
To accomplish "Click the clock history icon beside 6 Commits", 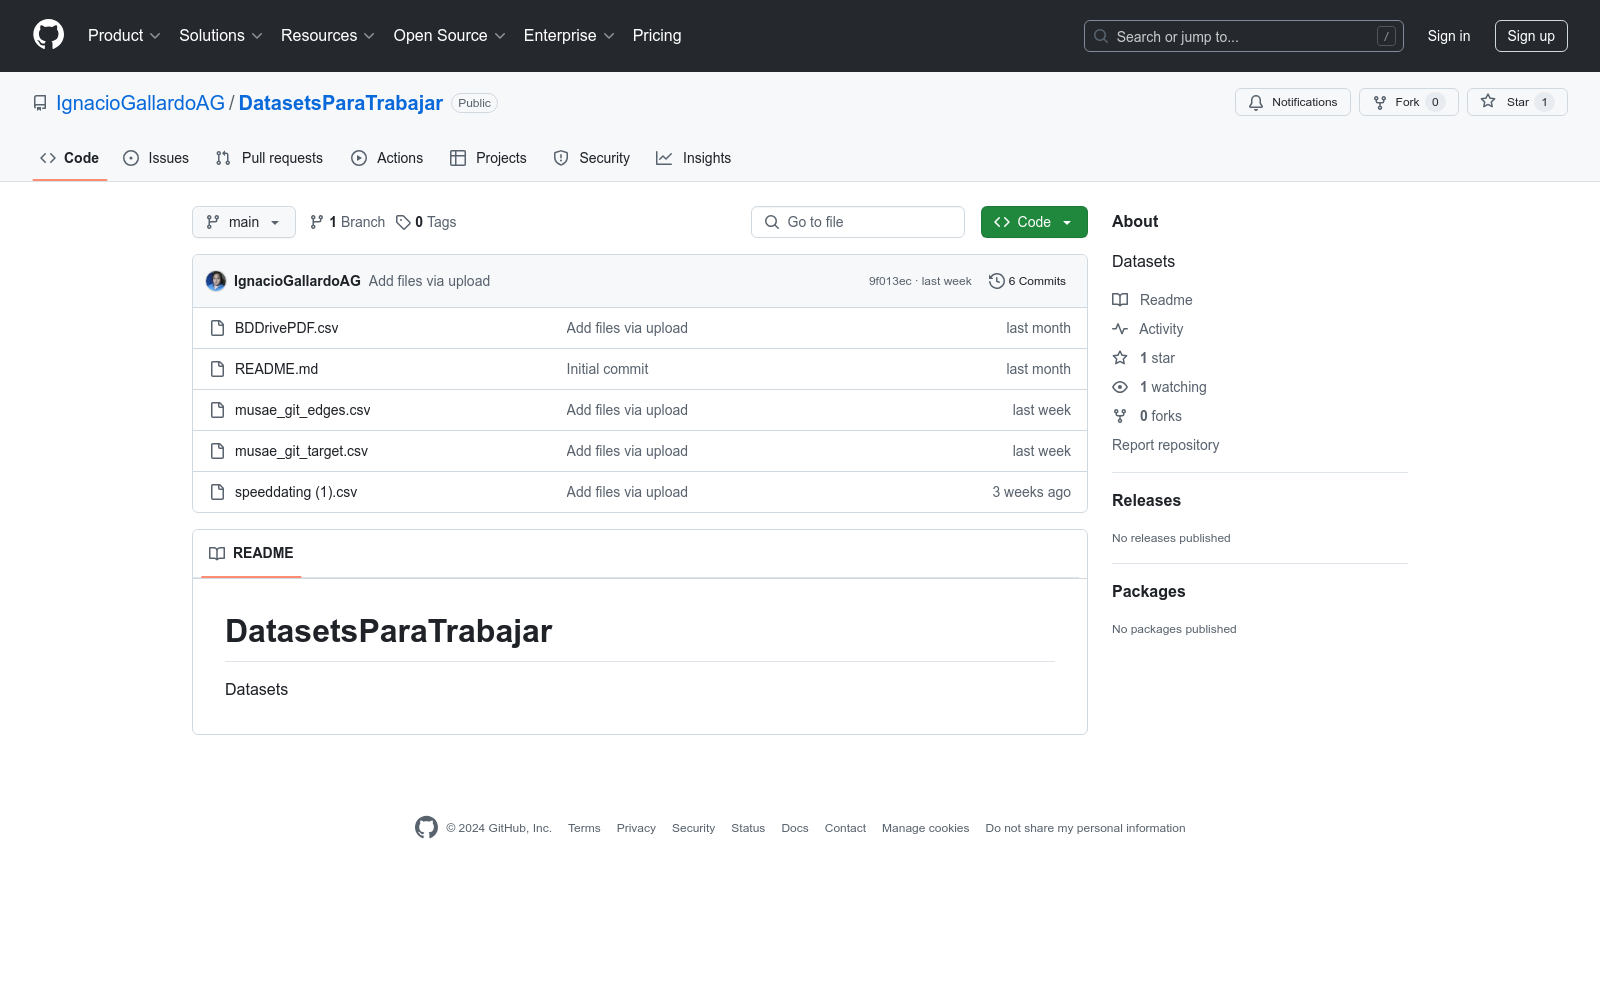I will pos(996,281).
